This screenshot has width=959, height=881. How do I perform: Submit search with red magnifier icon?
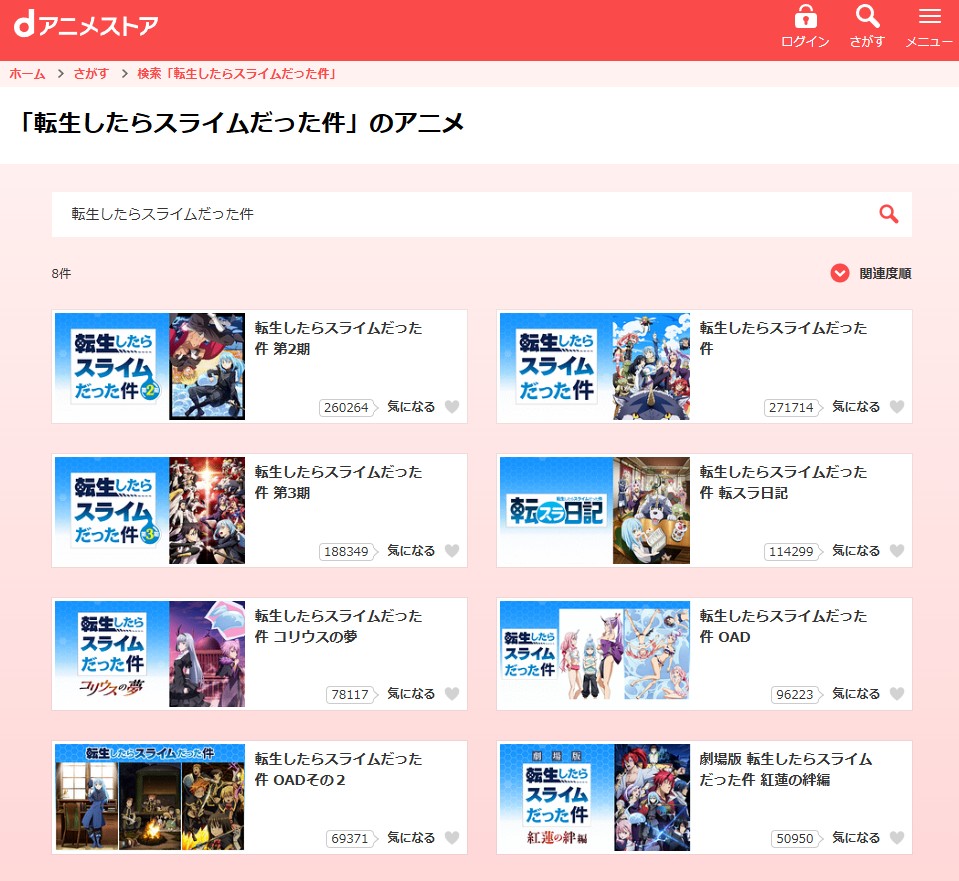(888, 214)
